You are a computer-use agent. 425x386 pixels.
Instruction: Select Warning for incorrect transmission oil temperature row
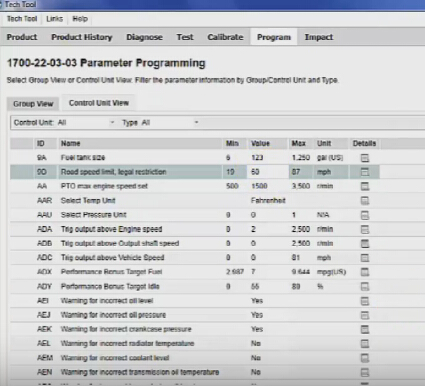(195, 373)
